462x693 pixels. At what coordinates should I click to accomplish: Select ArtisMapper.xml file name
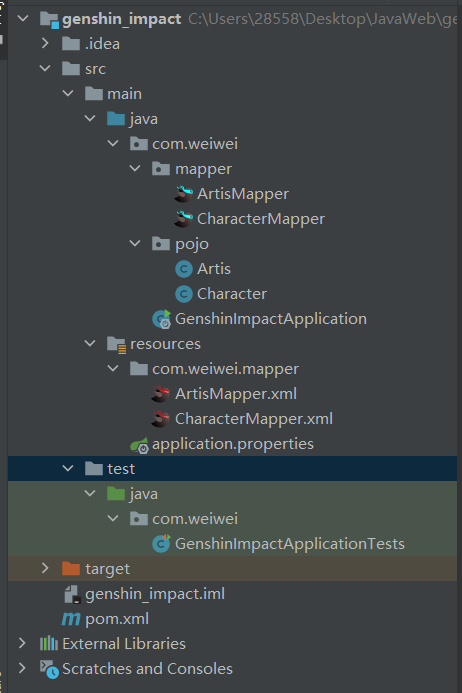pyautogui.click(x=236, y=394)
